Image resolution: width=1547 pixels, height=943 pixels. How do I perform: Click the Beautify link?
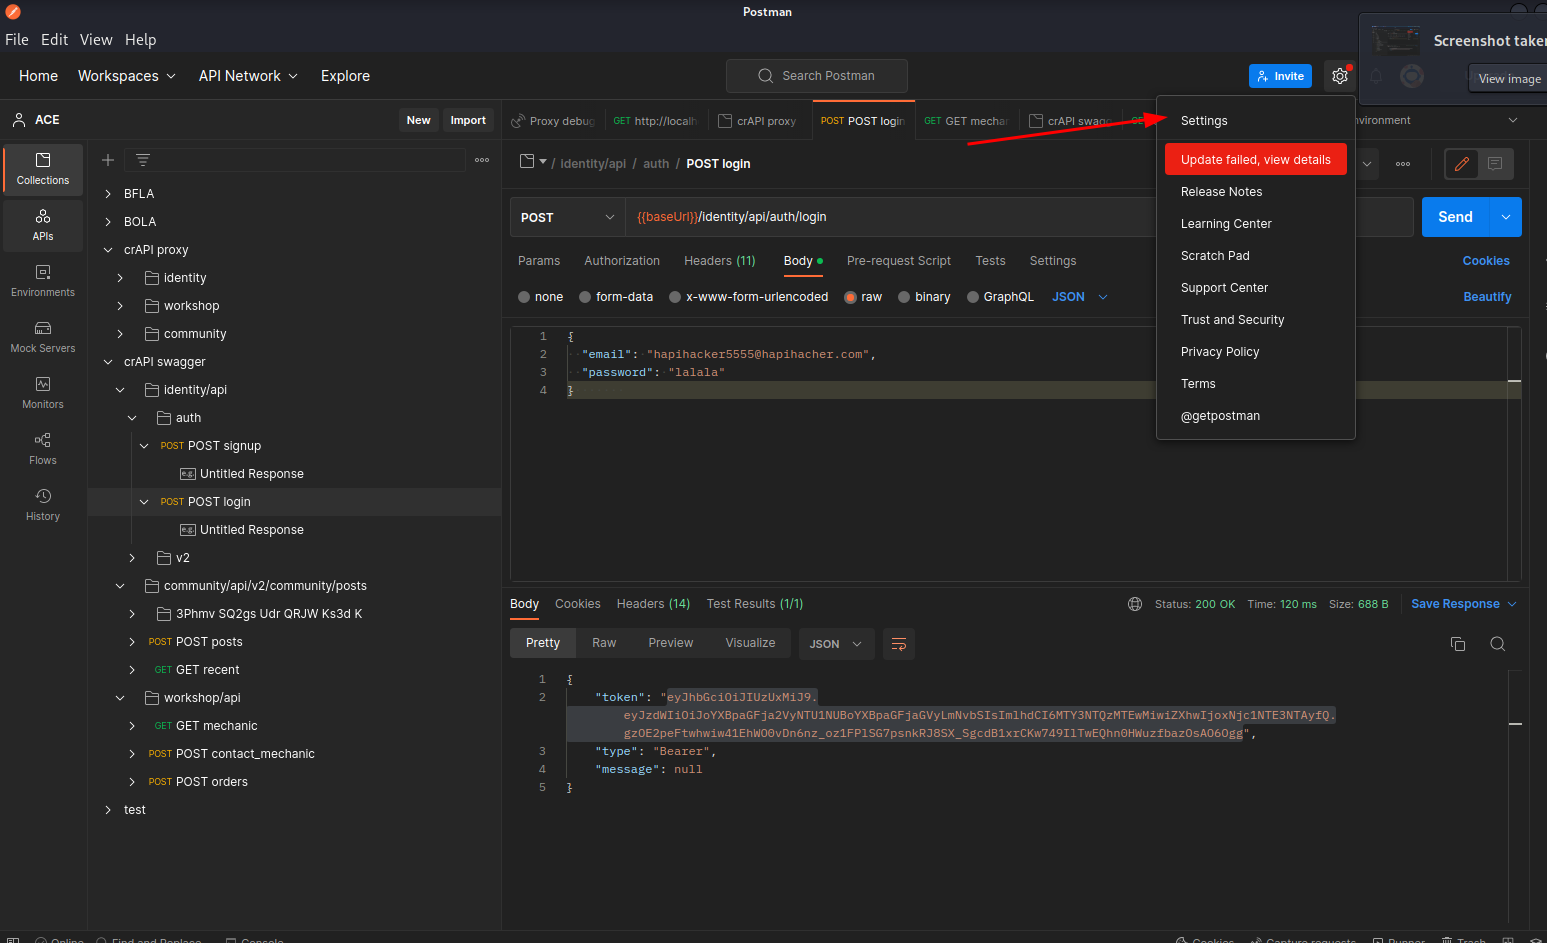tap(1487, 297)
